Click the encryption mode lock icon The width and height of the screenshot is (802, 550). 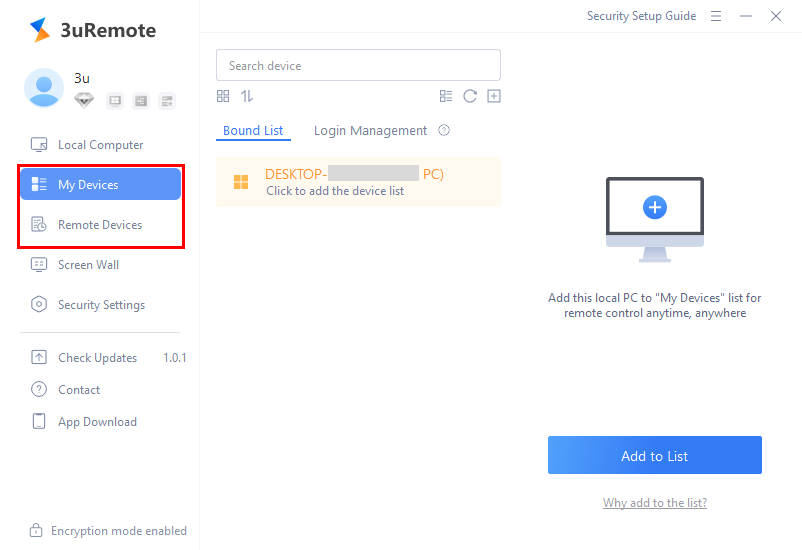36,530
